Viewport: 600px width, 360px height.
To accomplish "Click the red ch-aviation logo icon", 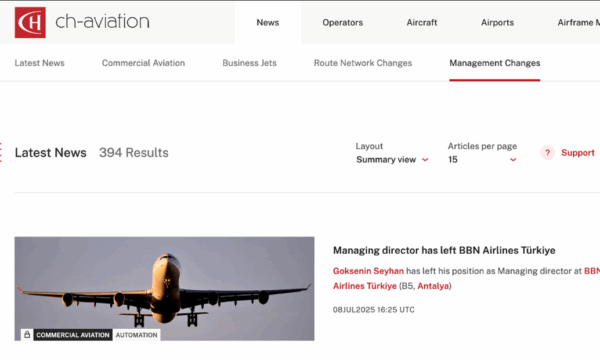I will (x=30, y=23).
